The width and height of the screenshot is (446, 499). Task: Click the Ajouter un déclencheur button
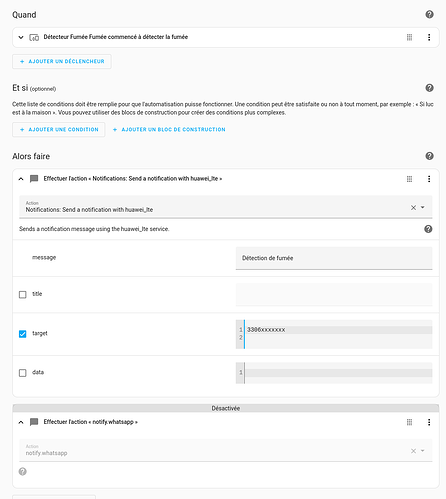[x=62, y=61]
